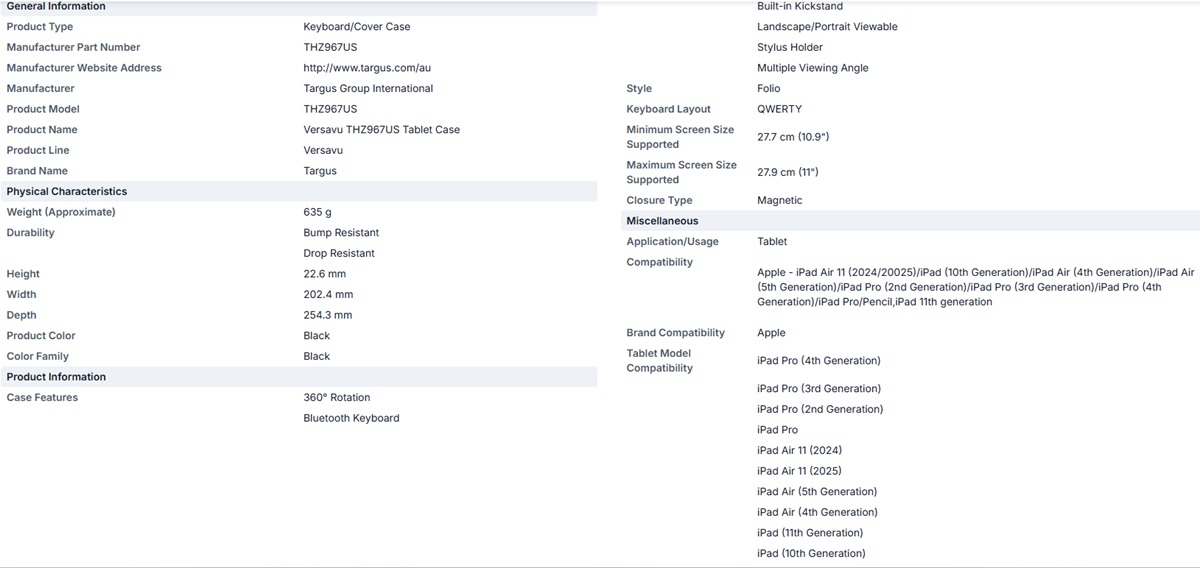
Task: Click the THZ967US value next to Manufacturer Part Number
Action: pyautogui.click(x=330, y=47)
